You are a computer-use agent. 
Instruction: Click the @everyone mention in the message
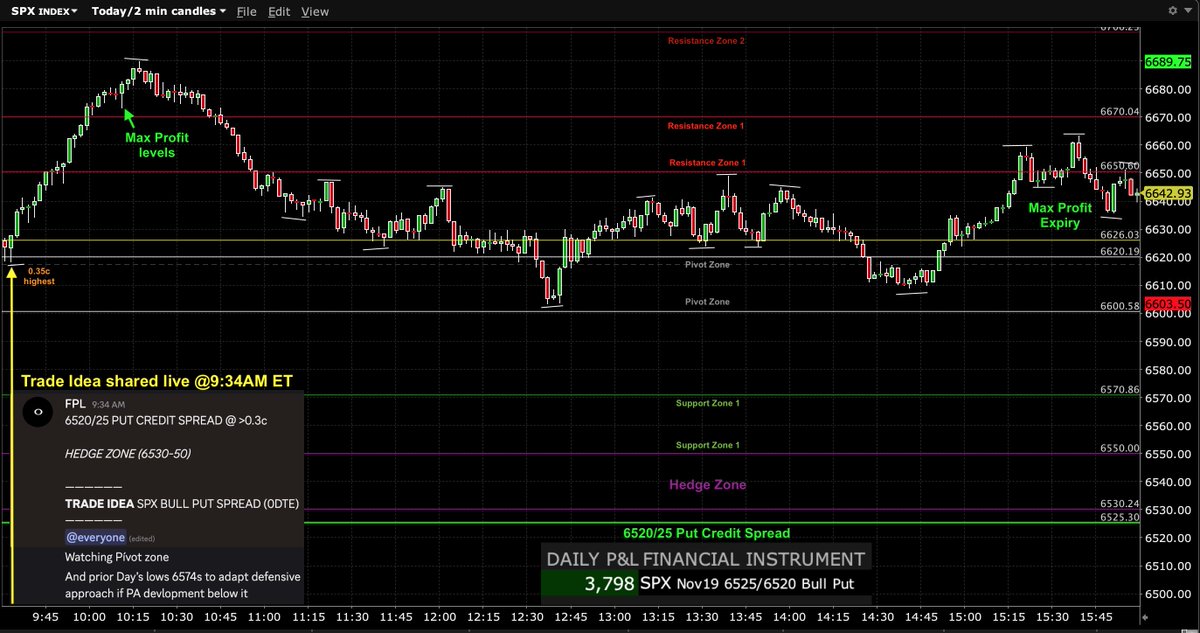[x=95, y=537]
